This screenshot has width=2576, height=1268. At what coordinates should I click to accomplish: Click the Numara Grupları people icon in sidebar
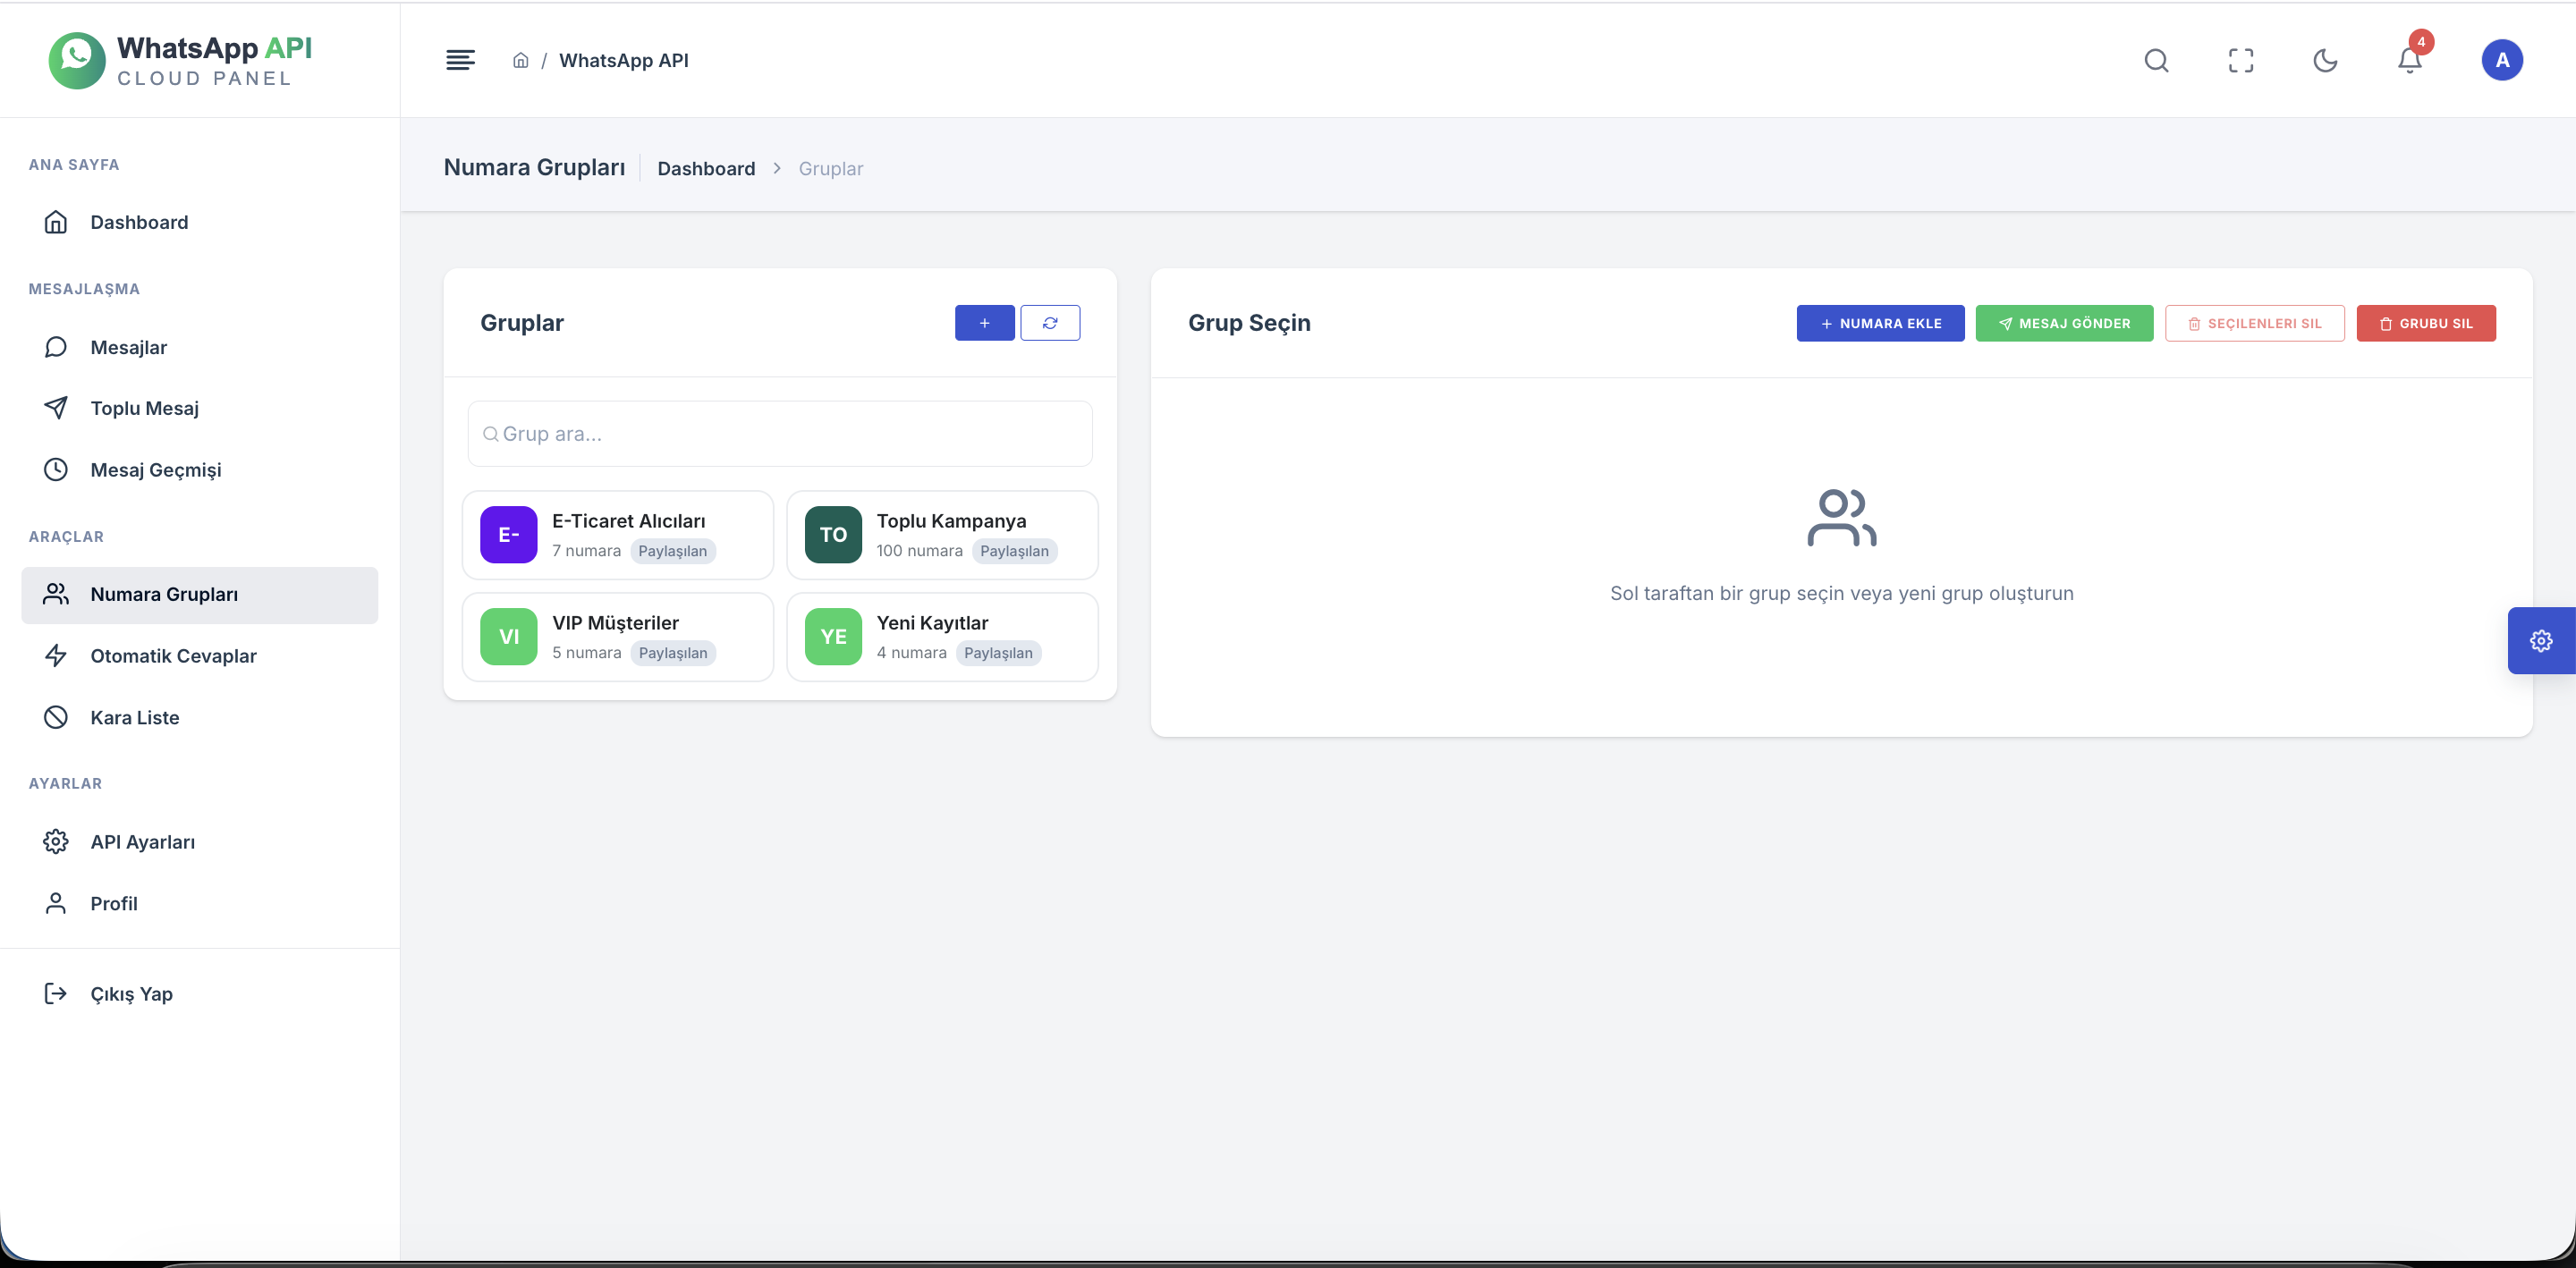click(x=56, y=594)
